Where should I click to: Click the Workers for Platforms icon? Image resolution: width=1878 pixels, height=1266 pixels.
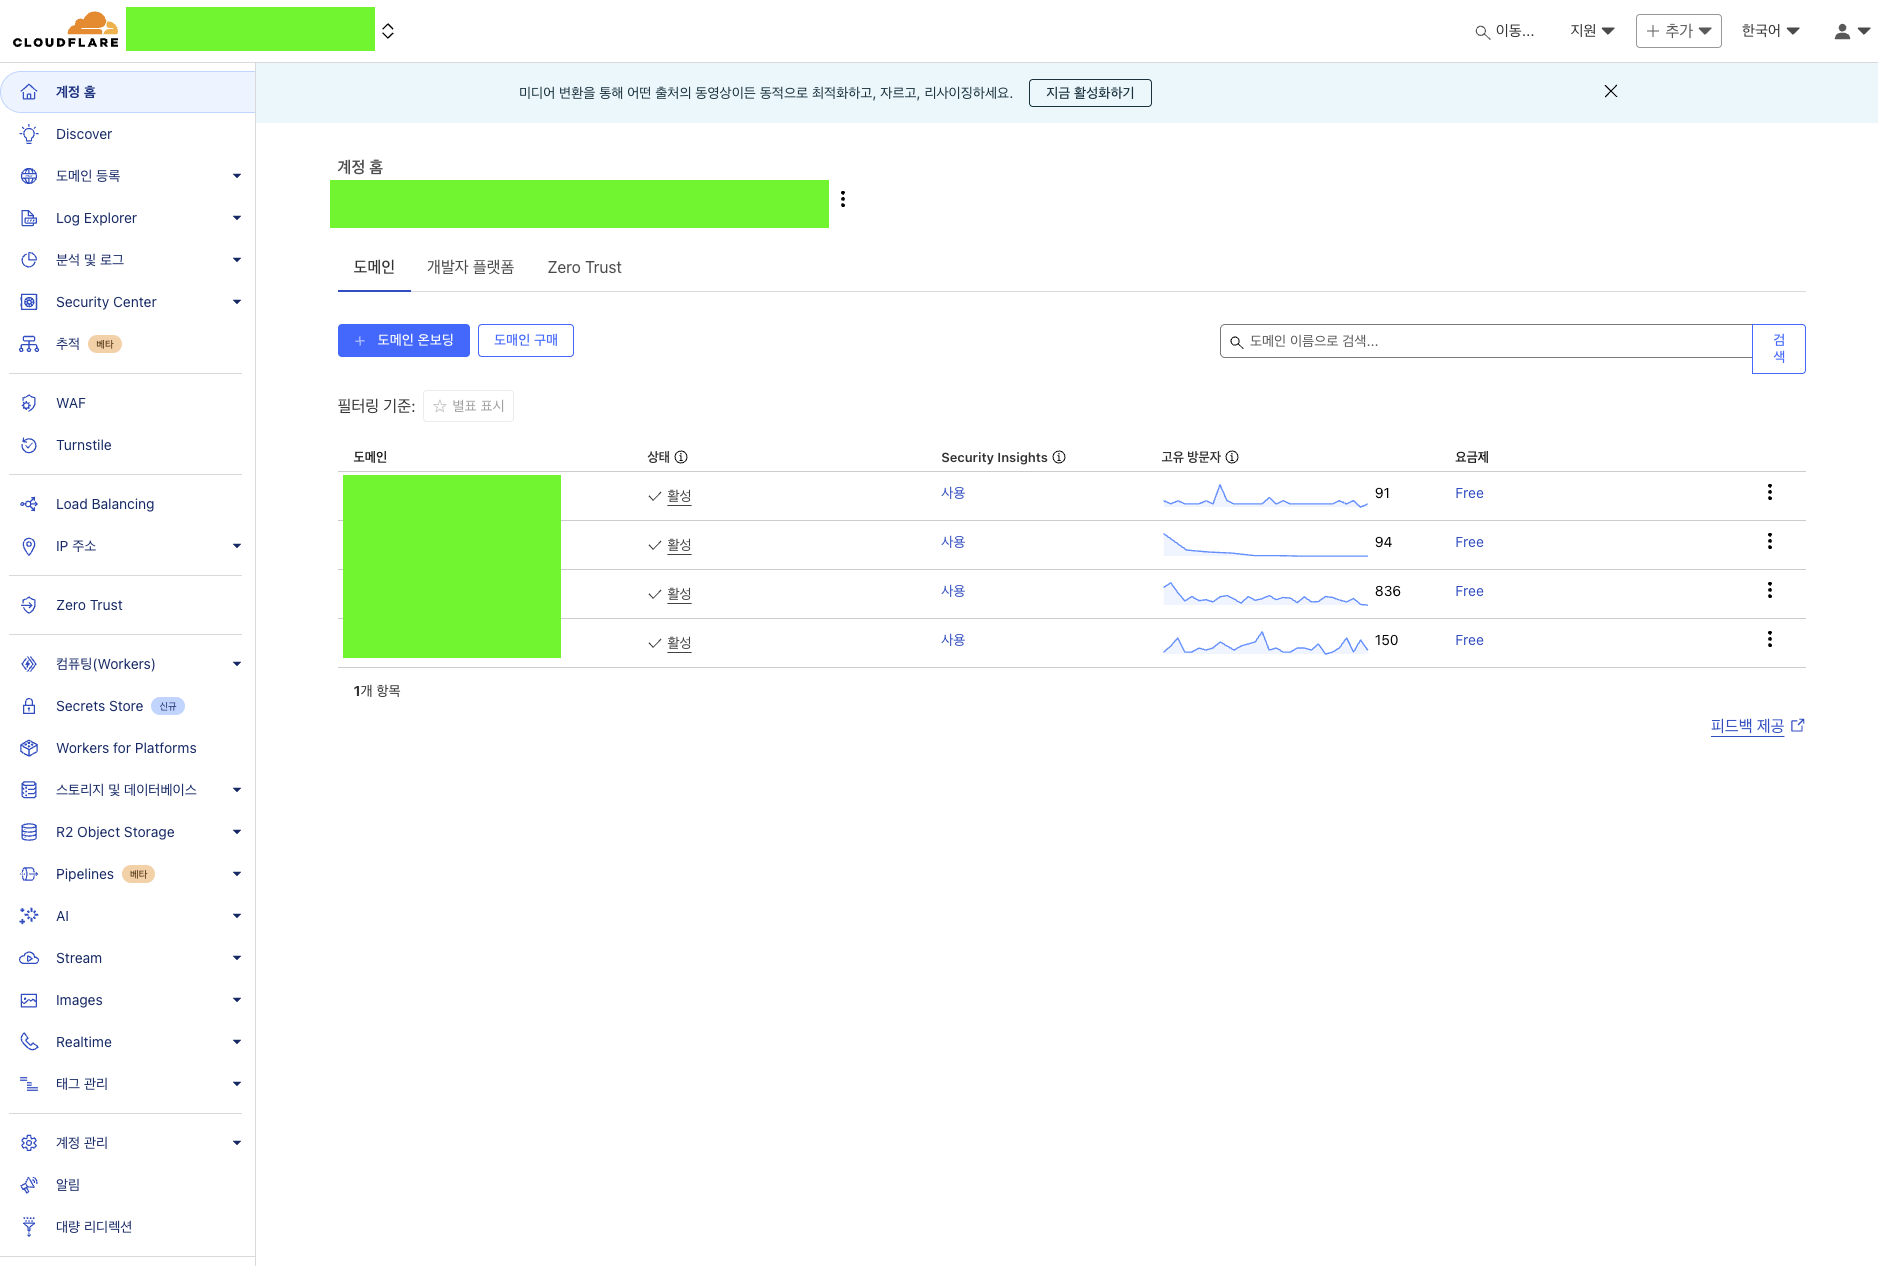coord(29,748)
